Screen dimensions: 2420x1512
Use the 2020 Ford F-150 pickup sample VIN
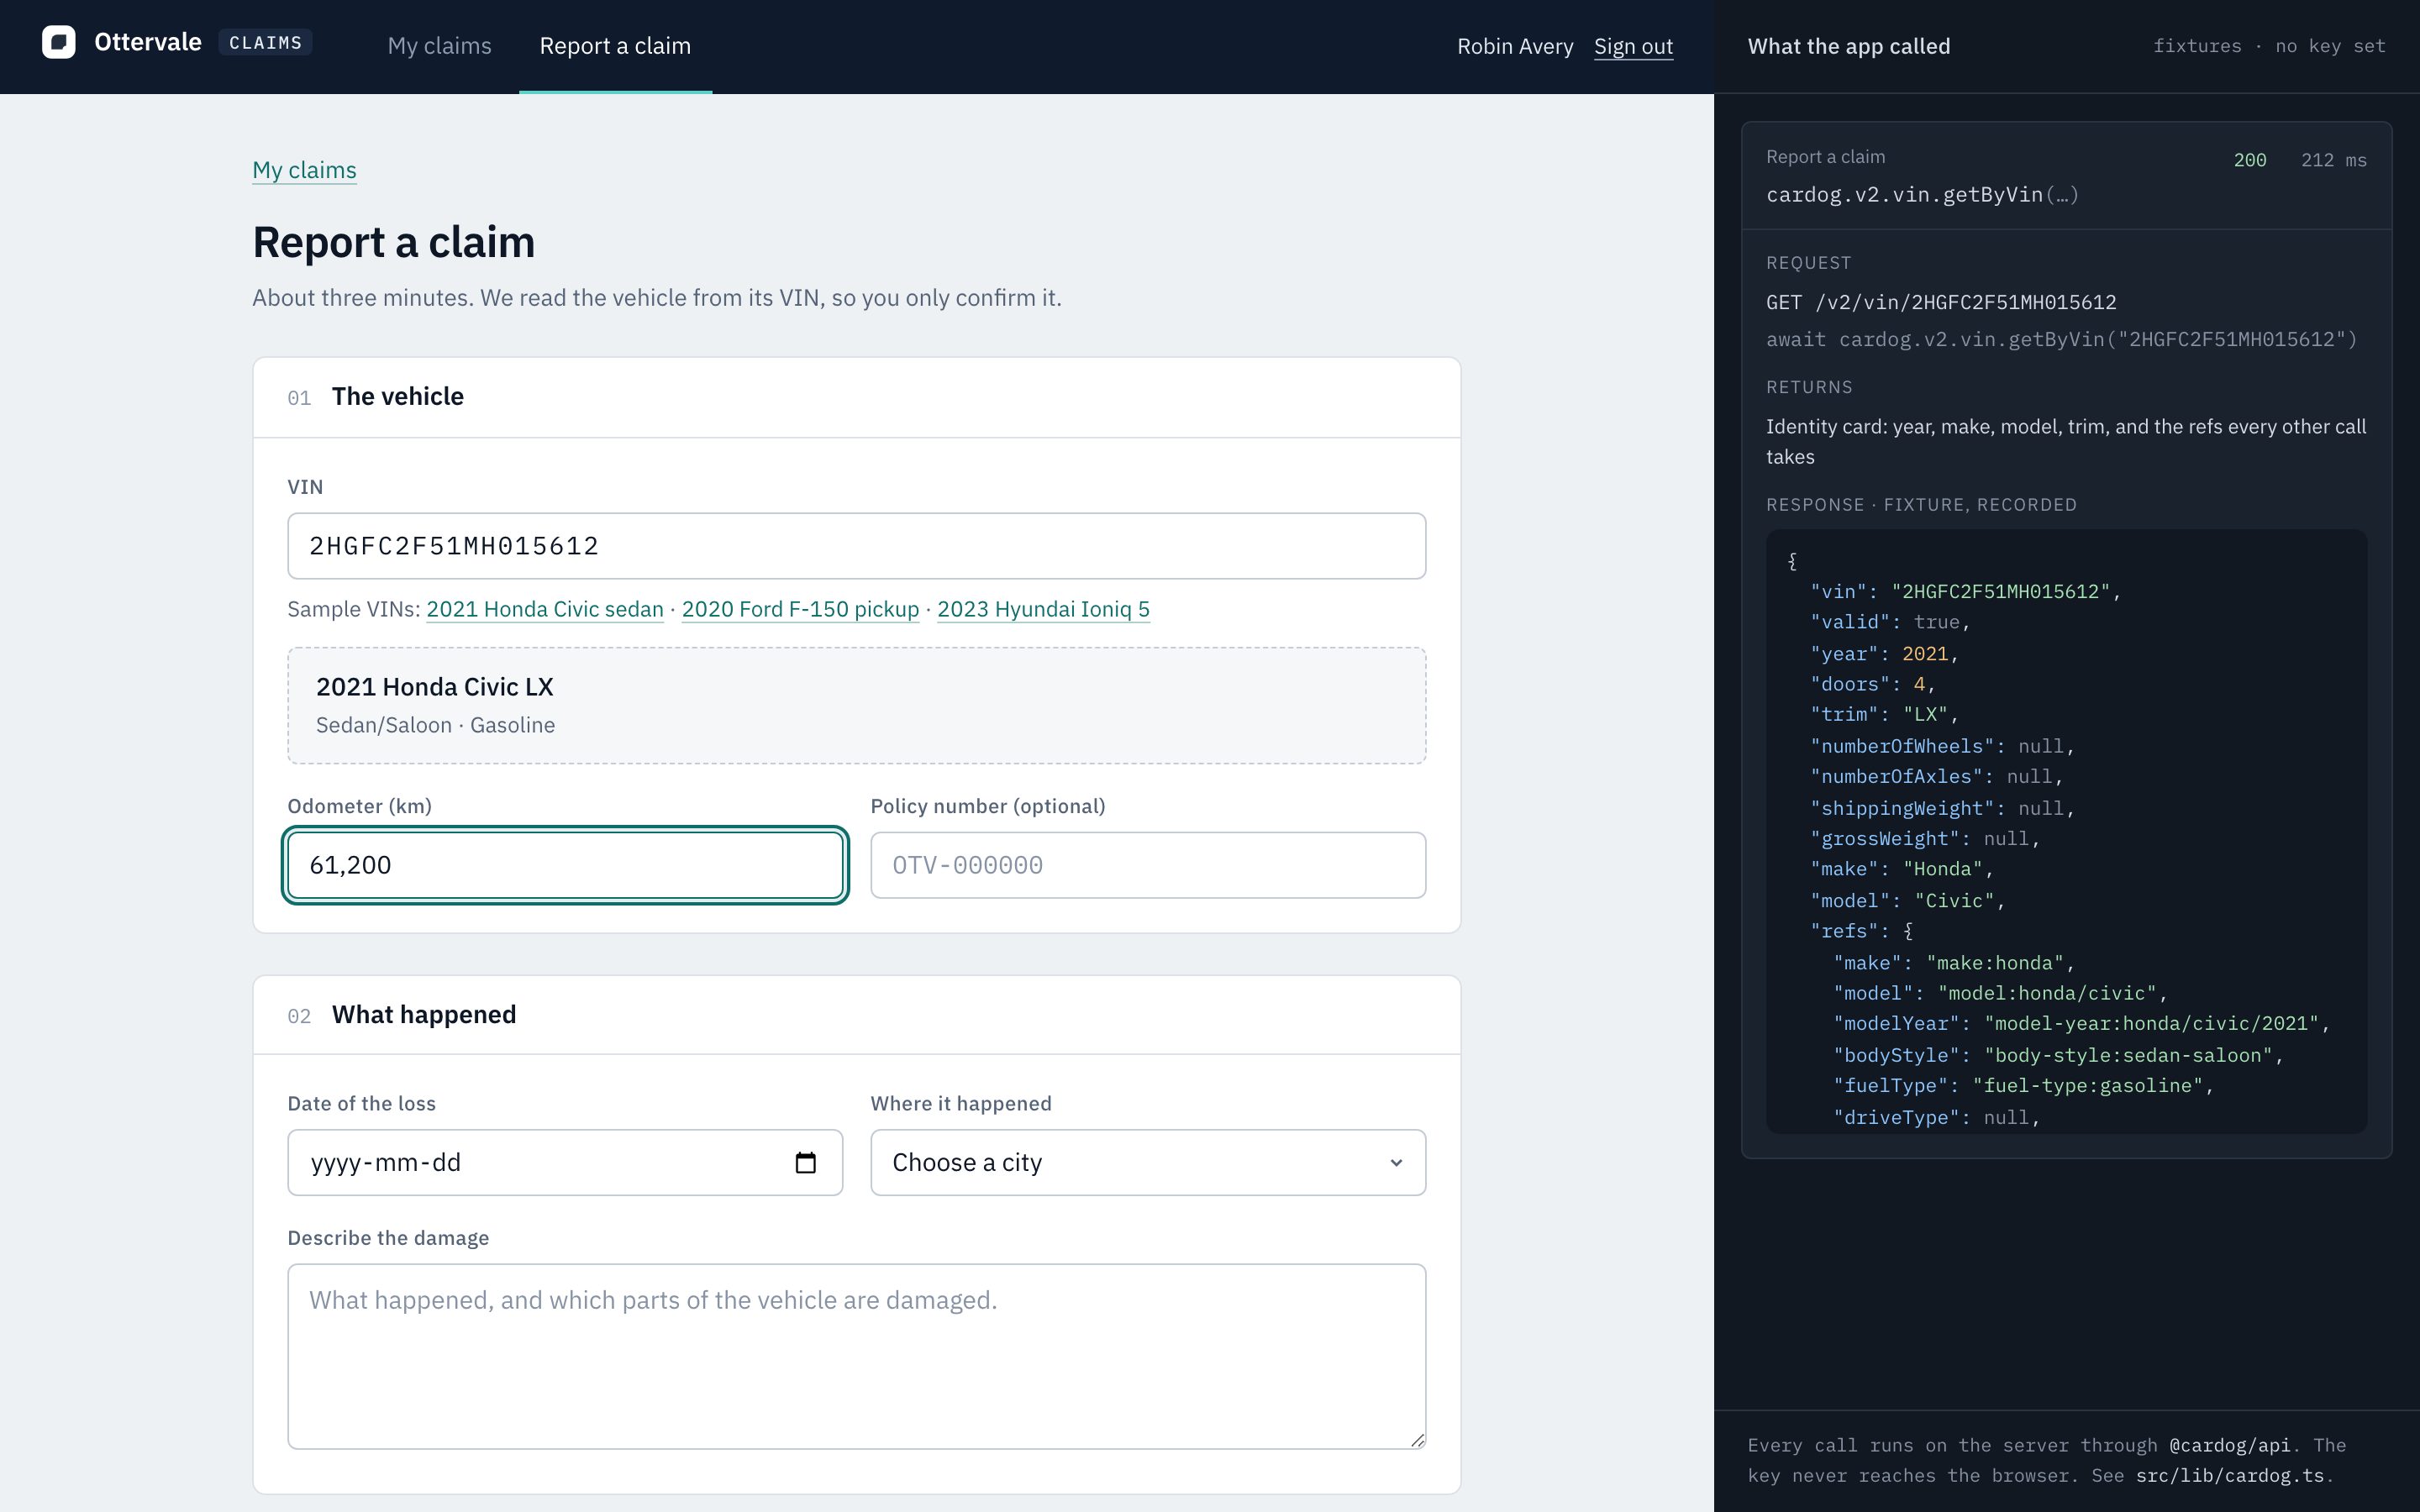point(800,609)
